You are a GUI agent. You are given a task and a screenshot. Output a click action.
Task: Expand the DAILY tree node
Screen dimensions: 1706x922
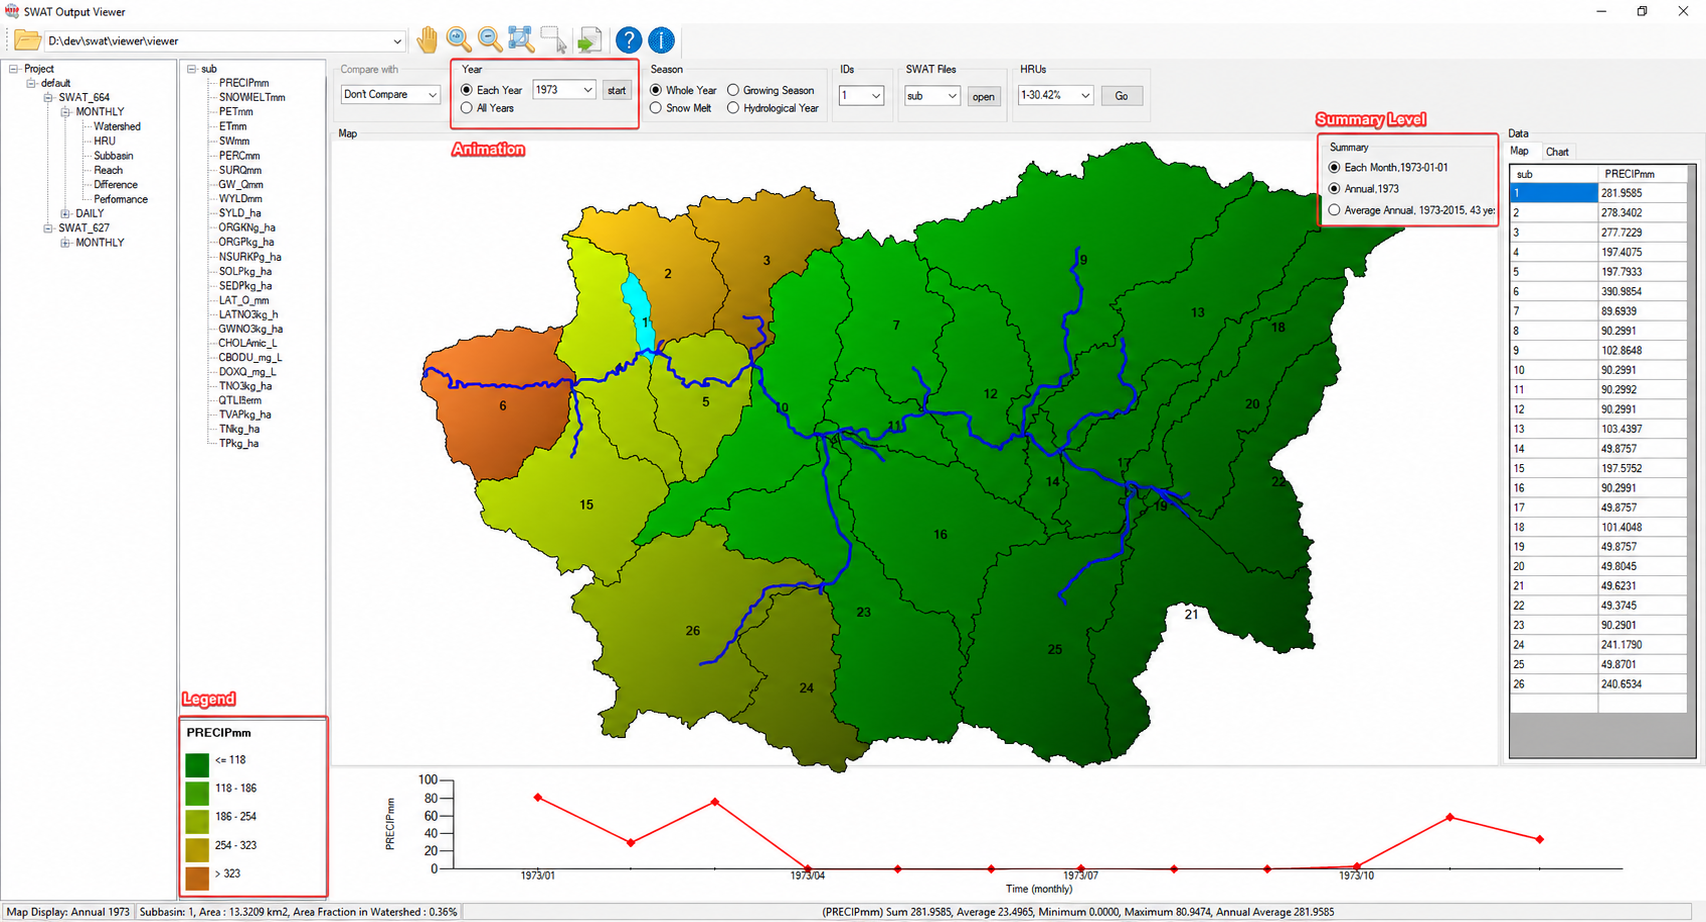[x=65, y=214]
